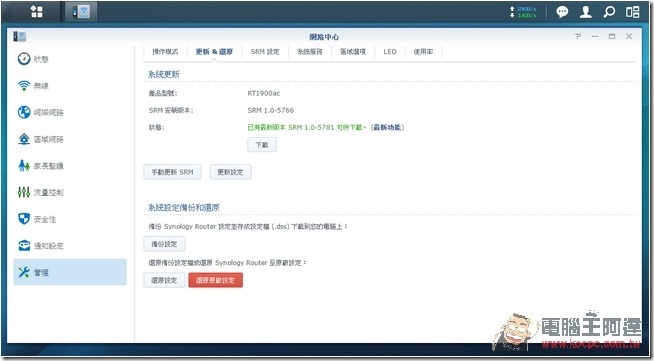The height and width of the screenshot is (361, 654).
Task: Select 無線 wireless Wi-Fi icon in sidebar
Action: pos(24,85)
